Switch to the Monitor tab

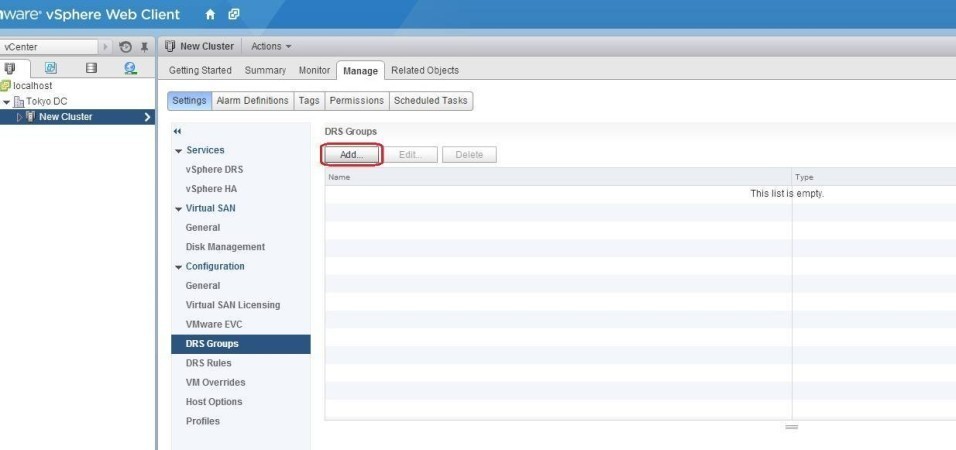click(314, 70)
